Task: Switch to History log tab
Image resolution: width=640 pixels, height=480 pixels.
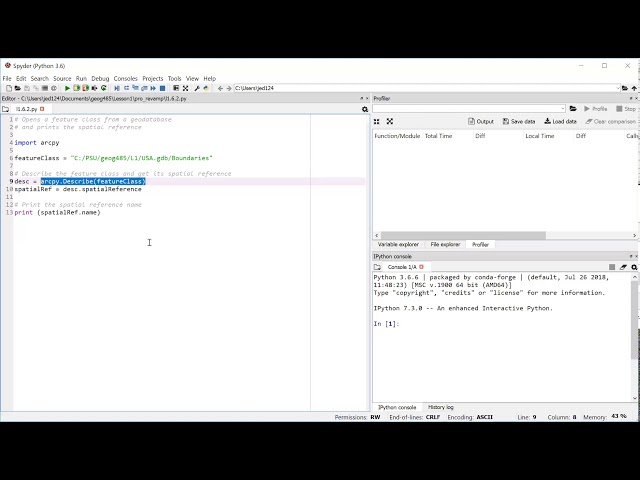Action: pos(440,407)
